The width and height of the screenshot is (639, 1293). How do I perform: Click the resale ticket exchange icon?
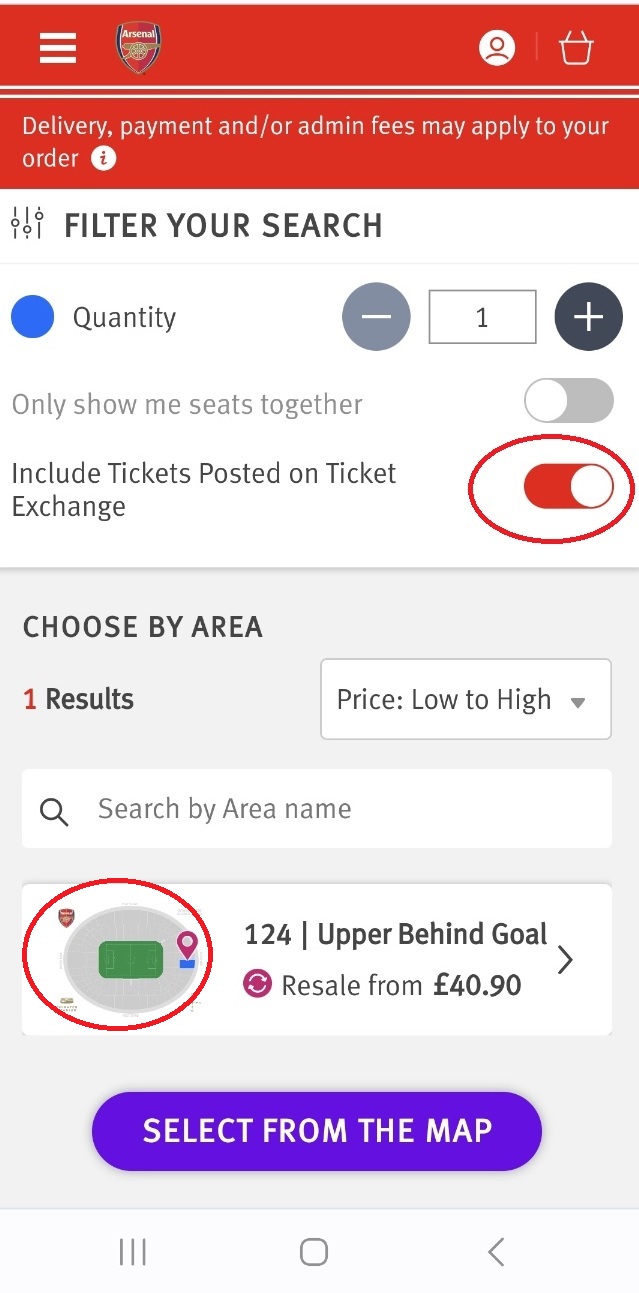(x=257, y=985)
